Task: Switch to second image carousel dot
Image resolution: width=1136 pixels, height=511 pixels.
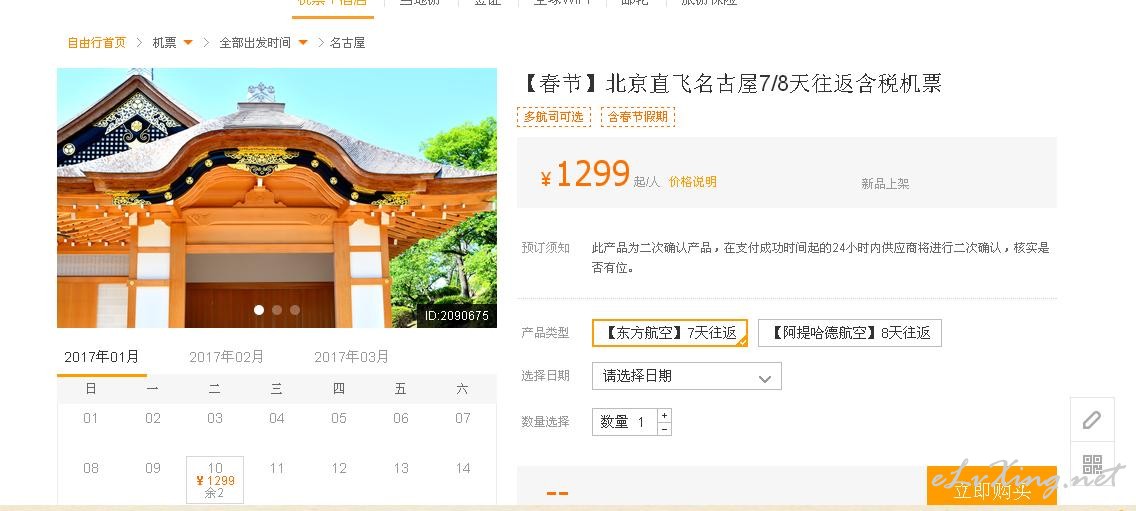Action: (277, 309)
